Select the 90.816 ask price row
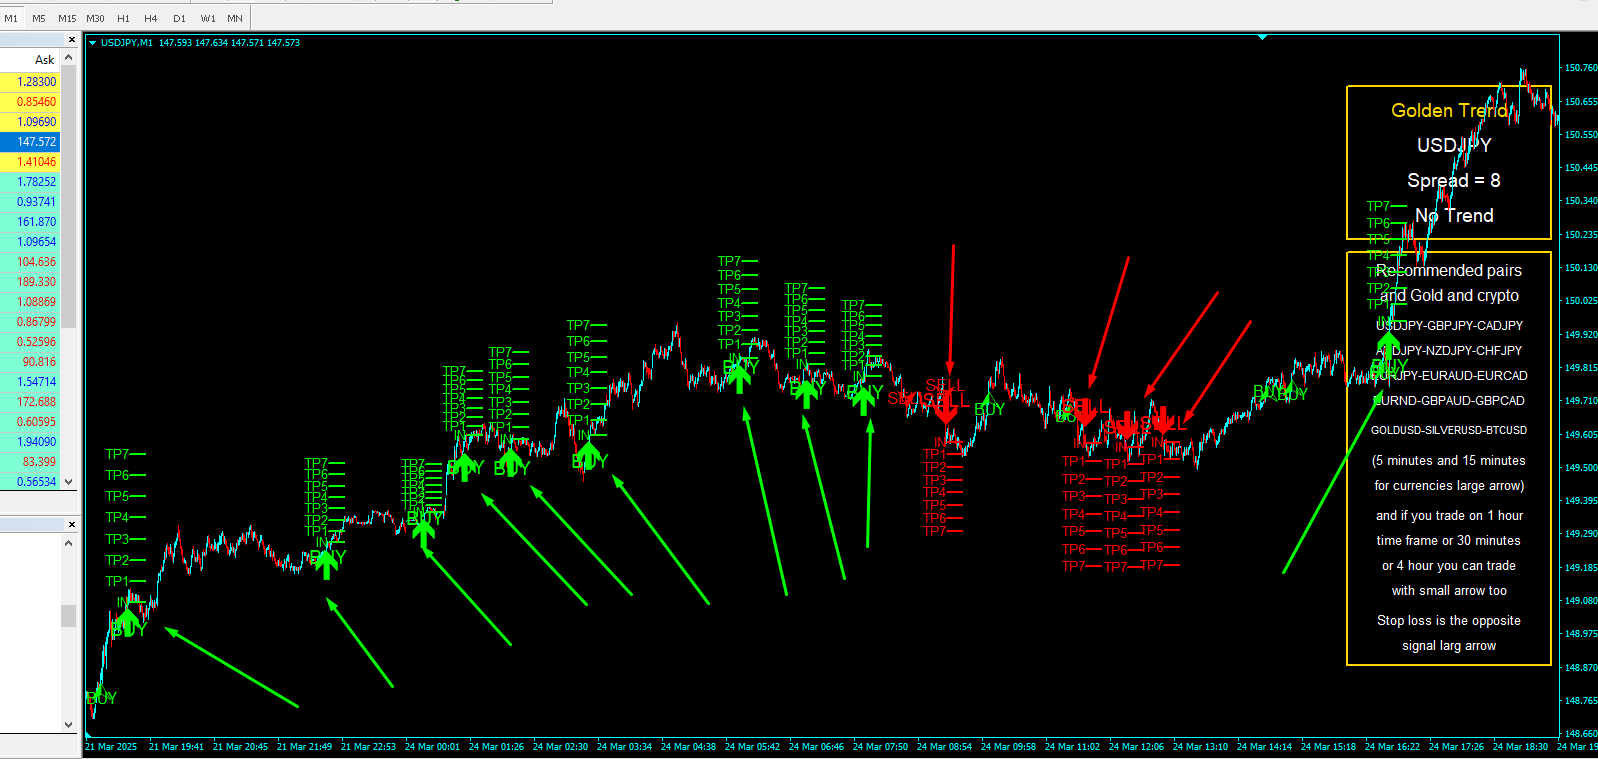The height and width of the screenshot is (759, 1598). coord(30,362)
